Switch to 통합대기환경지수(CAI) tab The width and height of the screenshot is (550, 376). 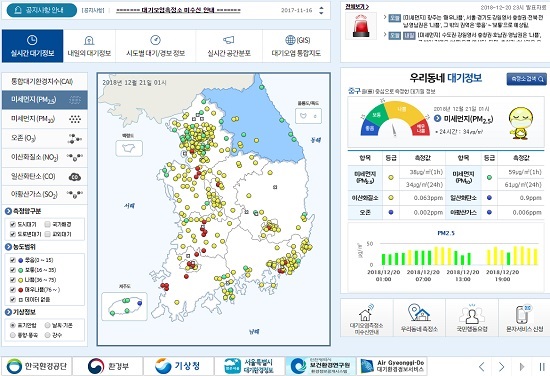[x=45, y=82]
